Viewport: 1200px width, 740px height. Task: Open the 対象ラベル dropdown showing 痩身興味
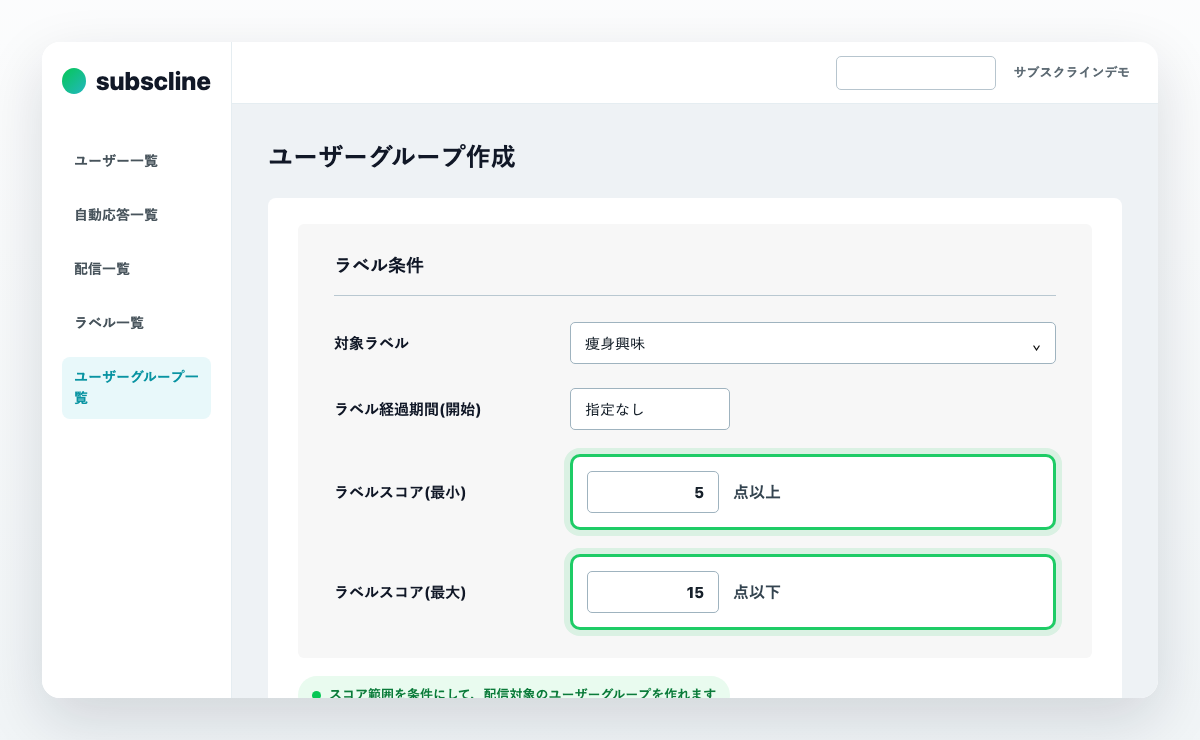(x=812, y=343)
